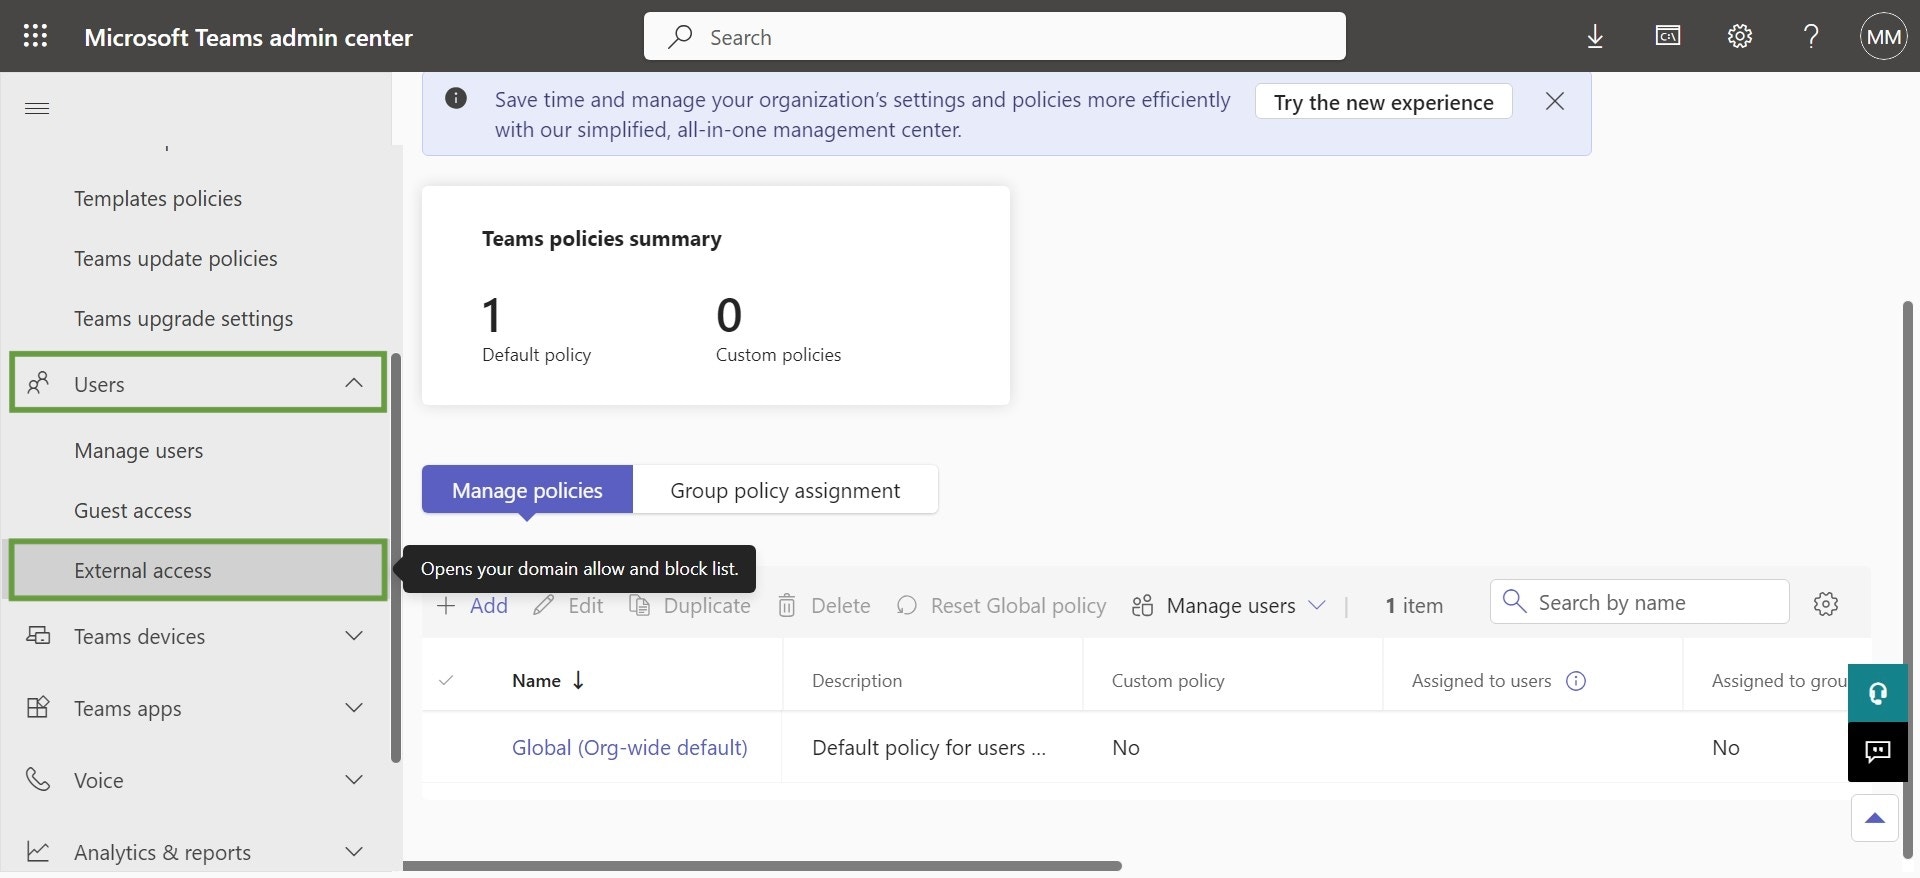
Task: Switch to Group policy assignment tab
Action: click(785, 490)
